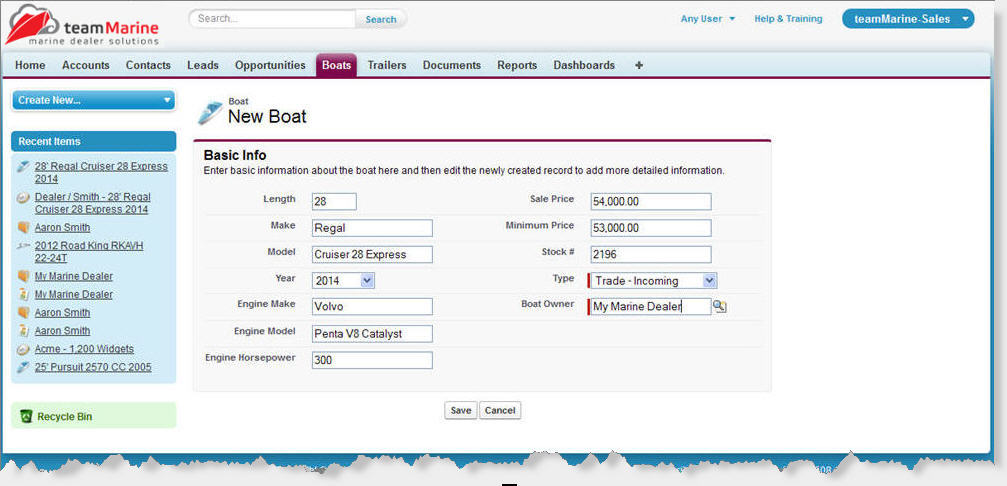Expand the Any User menu

tap(708, 19)
